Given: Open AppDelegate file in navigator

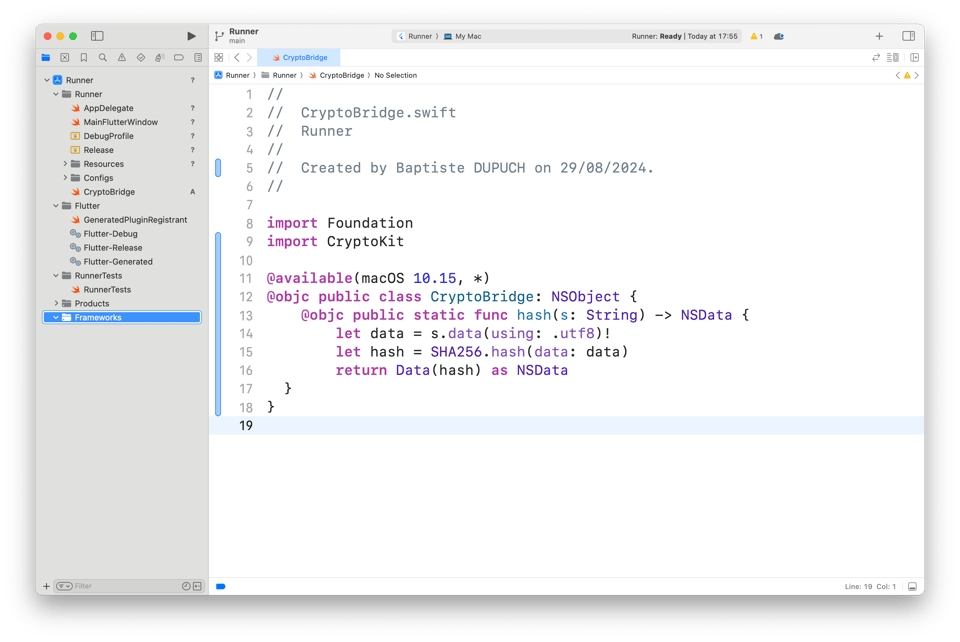Looking at the screenshot, I should [x=108, y=108].
